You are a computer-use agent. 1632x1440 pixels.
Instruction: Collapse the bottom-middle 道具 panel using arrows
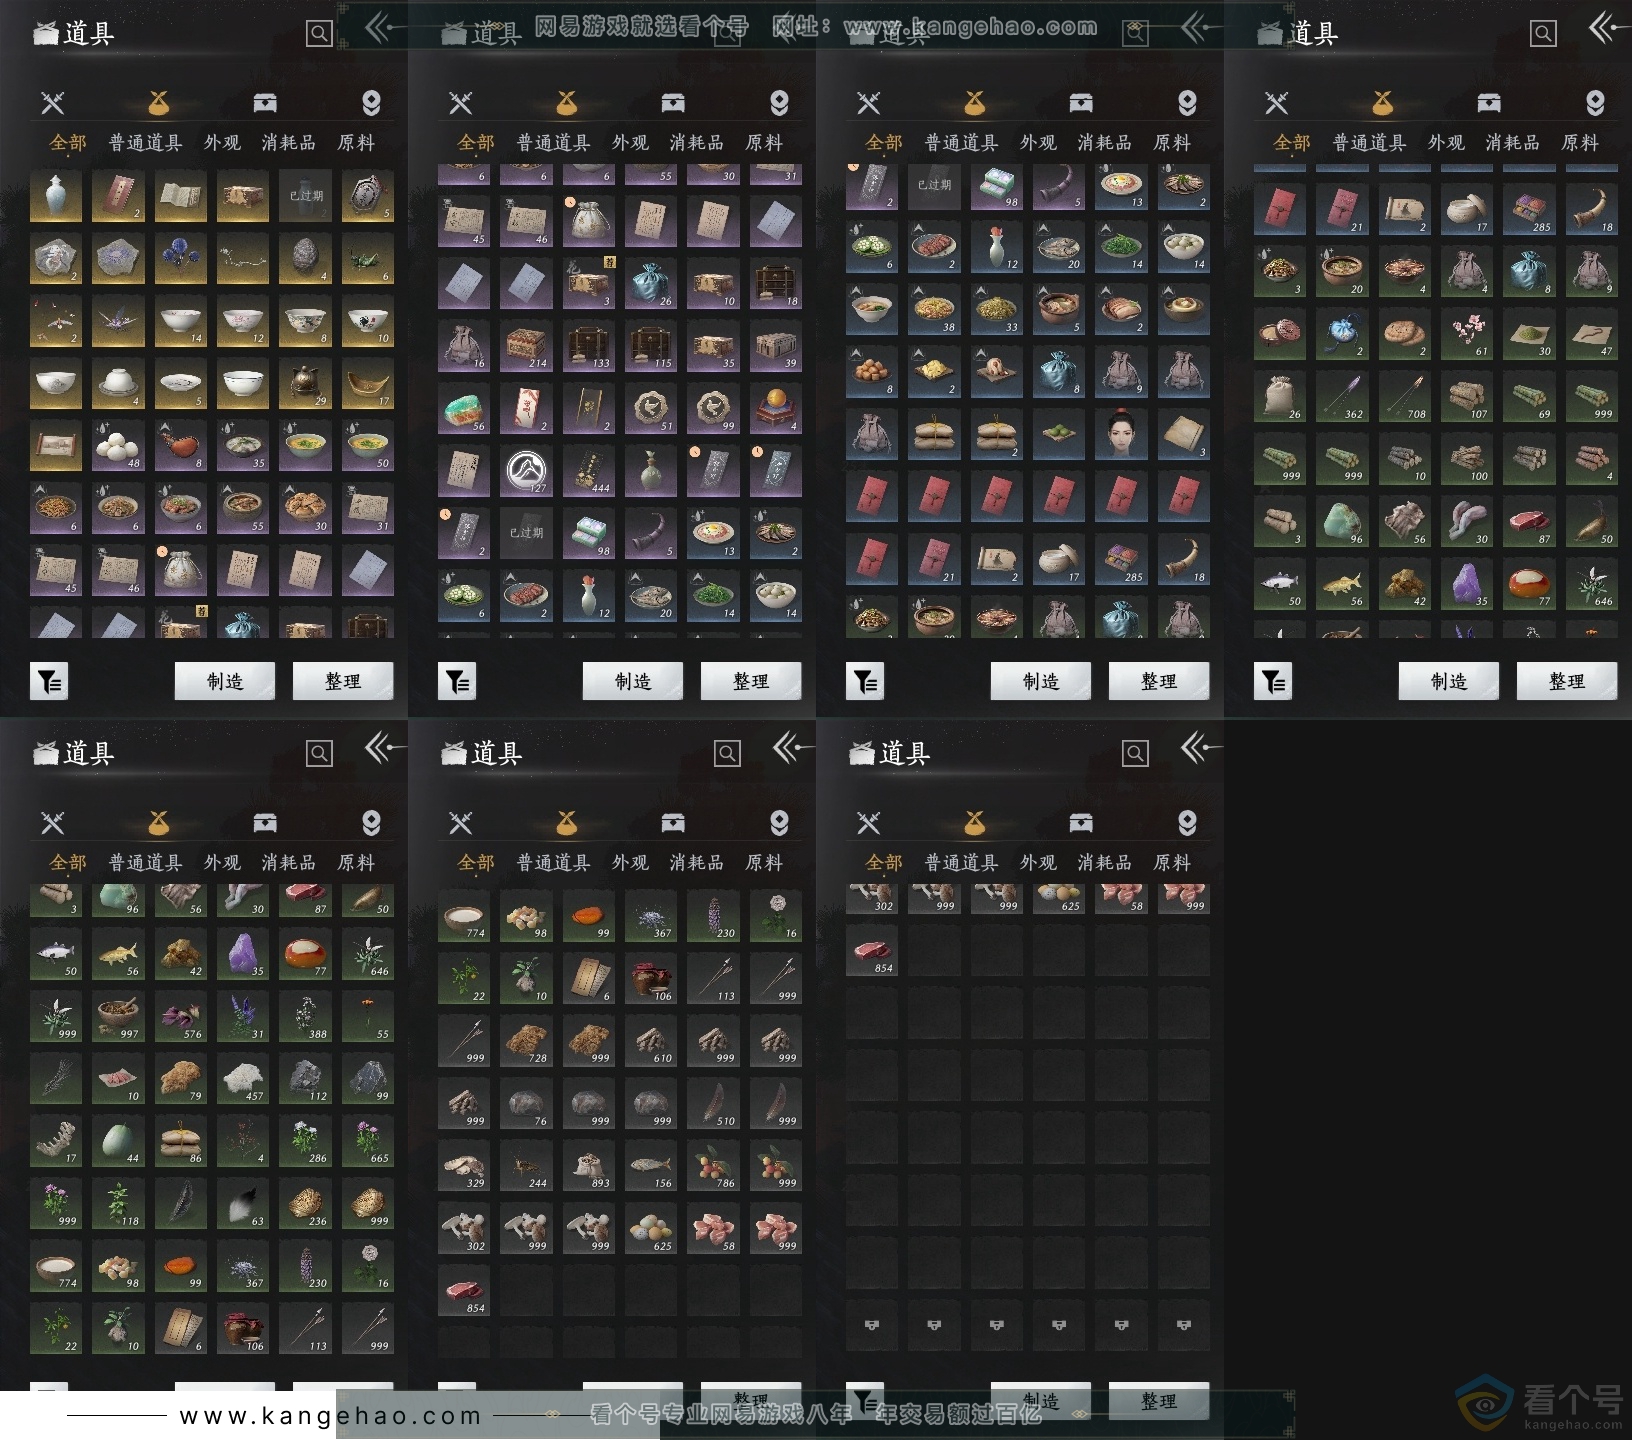click(x=791, y=747)
